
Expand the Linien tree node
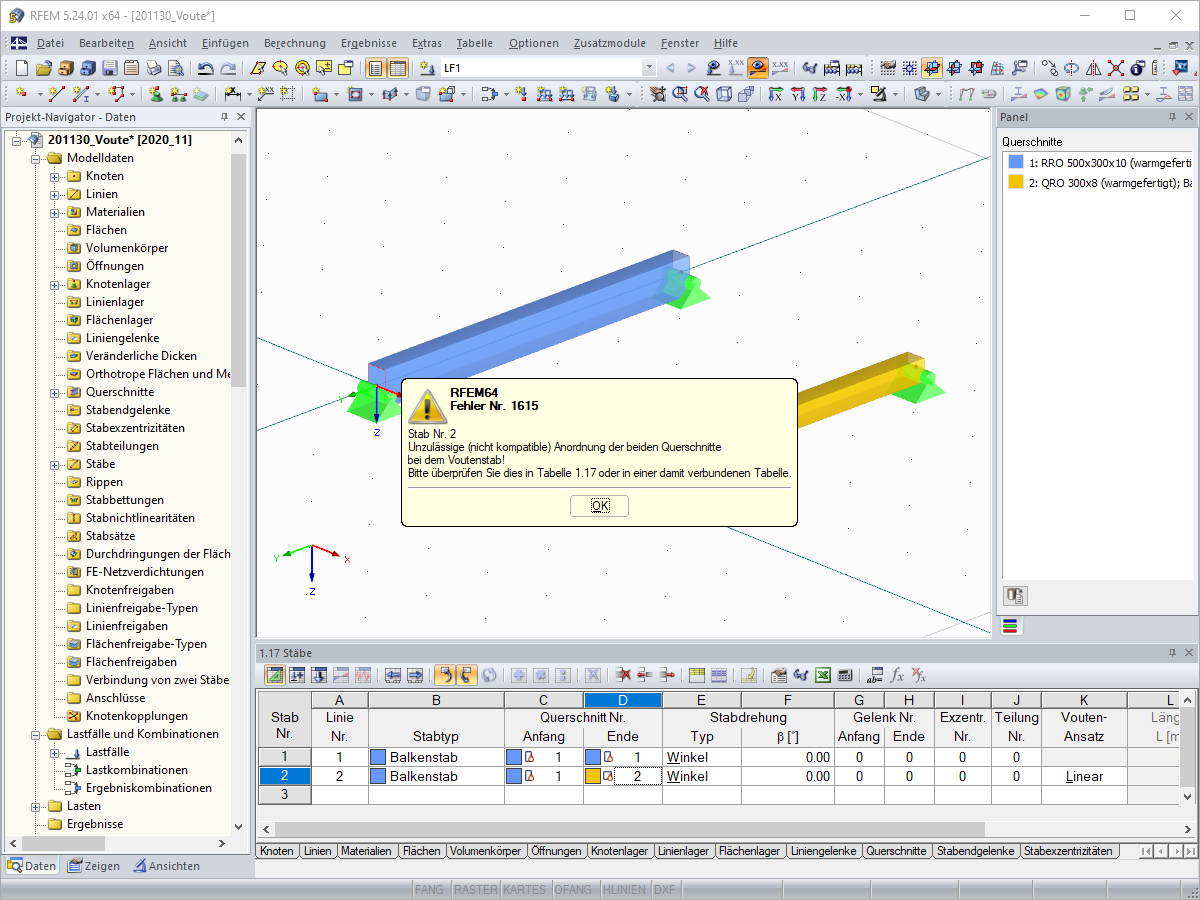coord(55,194)
